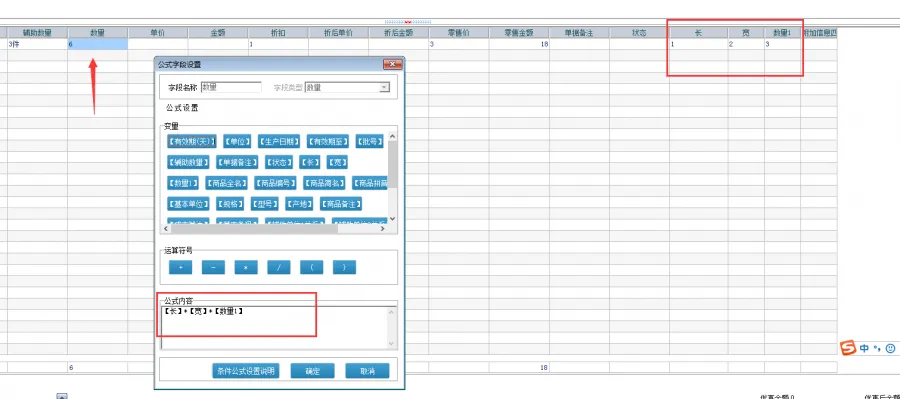Viewport: 900px width, 399px height.
Task: Click the 折扣 column header
Action: (278, 33)
